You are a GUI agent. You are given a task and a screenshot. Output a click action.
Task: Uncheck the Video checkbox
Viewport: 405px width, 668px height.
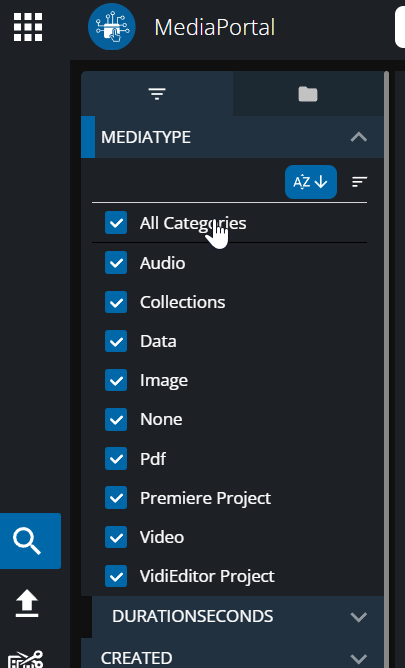116,537
